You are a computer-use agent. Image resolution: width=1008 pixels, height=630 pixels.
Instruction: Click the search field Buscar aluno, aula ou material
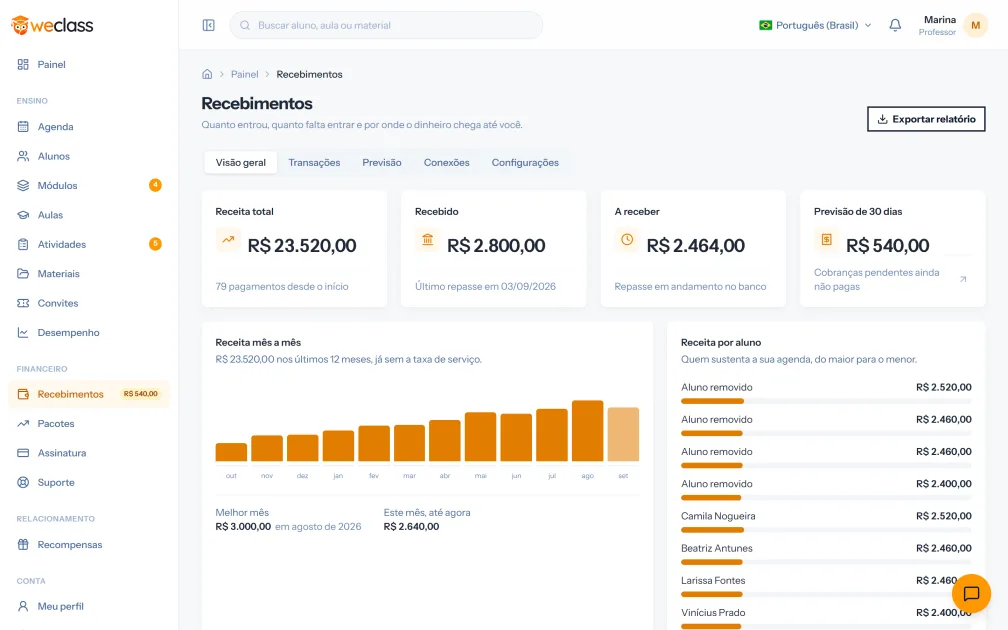click(386, 25)
